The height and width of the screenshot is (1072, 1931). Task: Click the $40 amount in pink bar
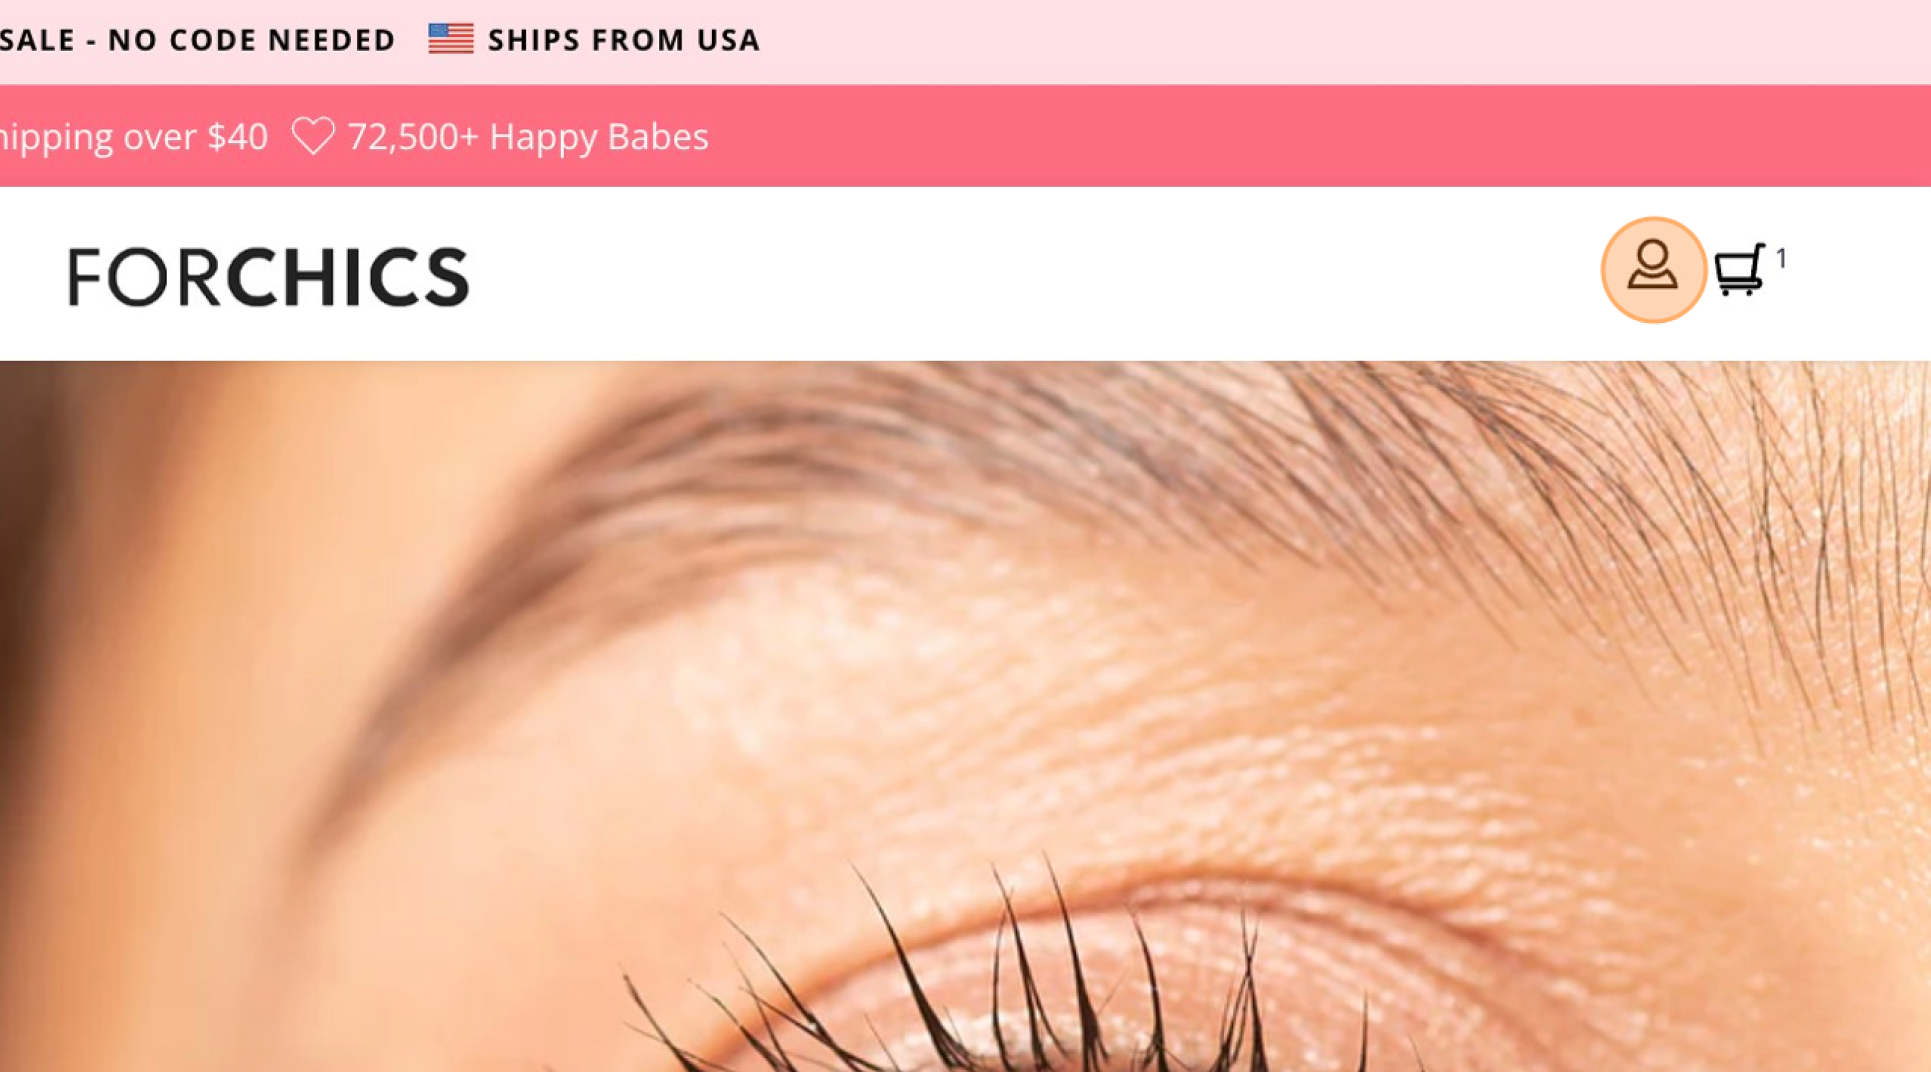[x=238, y=137]
